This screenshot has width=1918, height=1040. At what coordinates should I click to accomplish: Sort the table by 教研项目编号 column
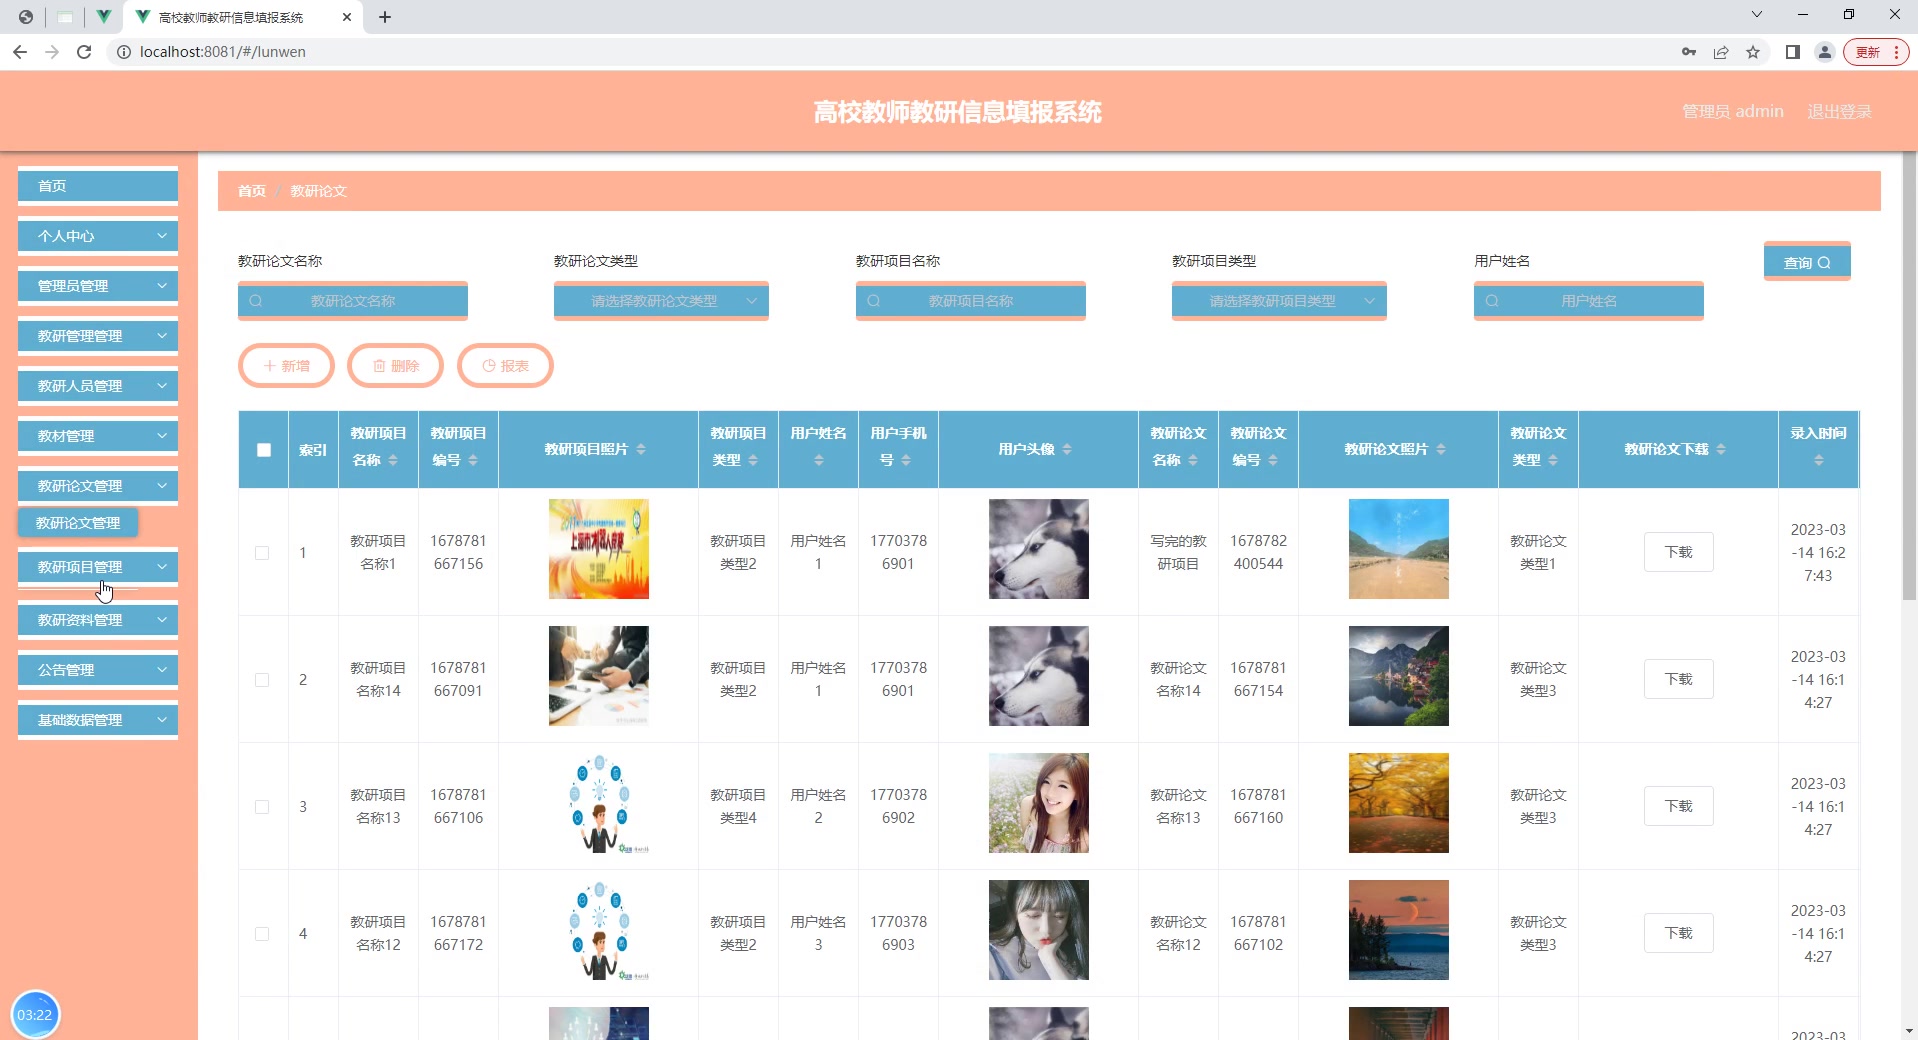pos(473,460)
